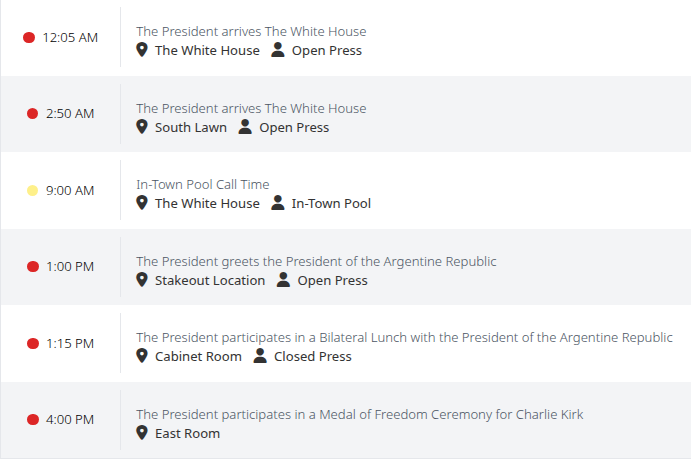691x459 pixels.
Task: Click the 'greets the President of Argentine Republic' title
Action: pos(316,261)
